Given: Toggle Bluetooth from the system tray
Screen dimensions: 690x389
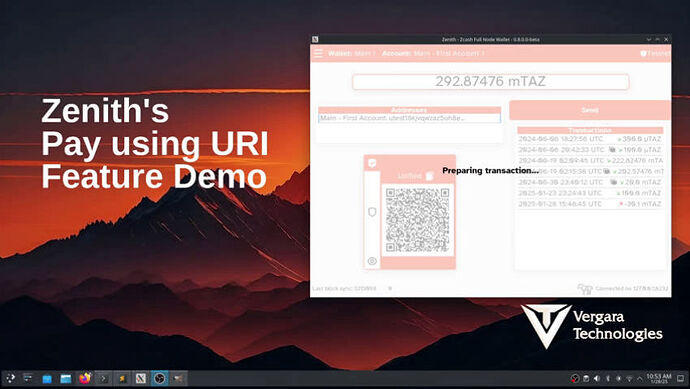Looking at the screenshot, I should click(x=608, y=378).
